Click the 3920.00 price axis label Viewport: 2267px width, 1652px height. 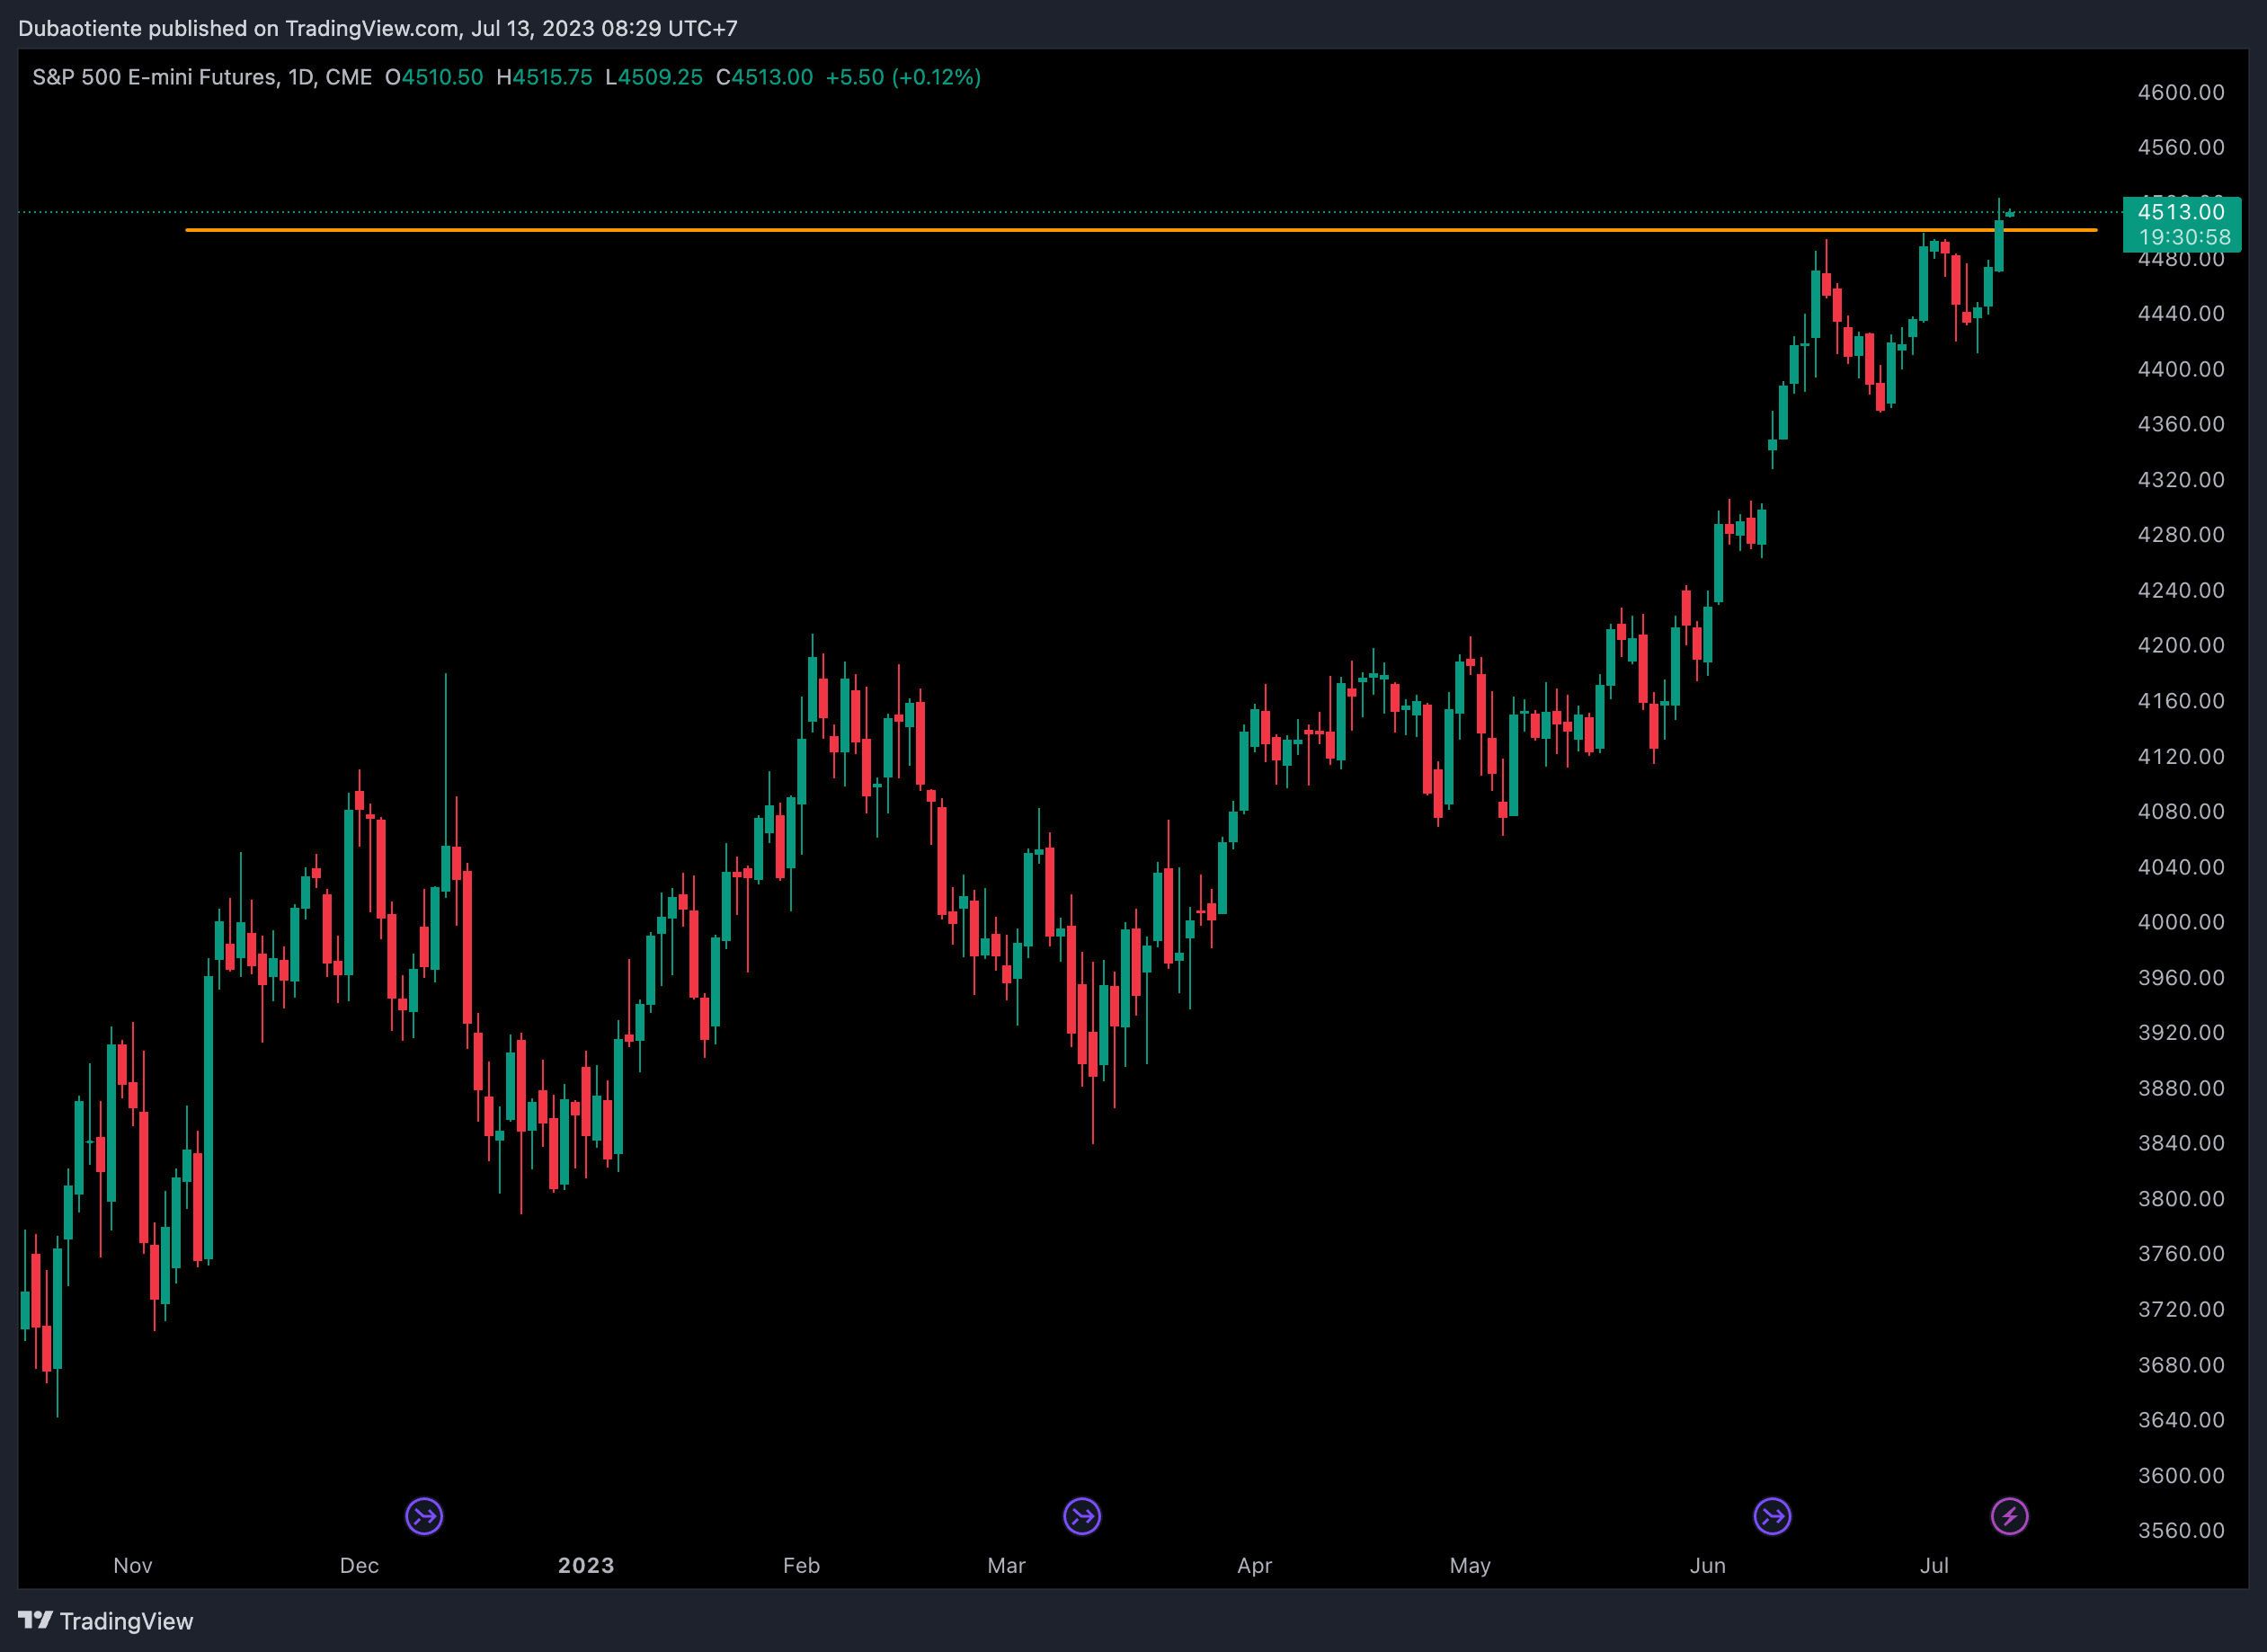coord(2181,1032)
